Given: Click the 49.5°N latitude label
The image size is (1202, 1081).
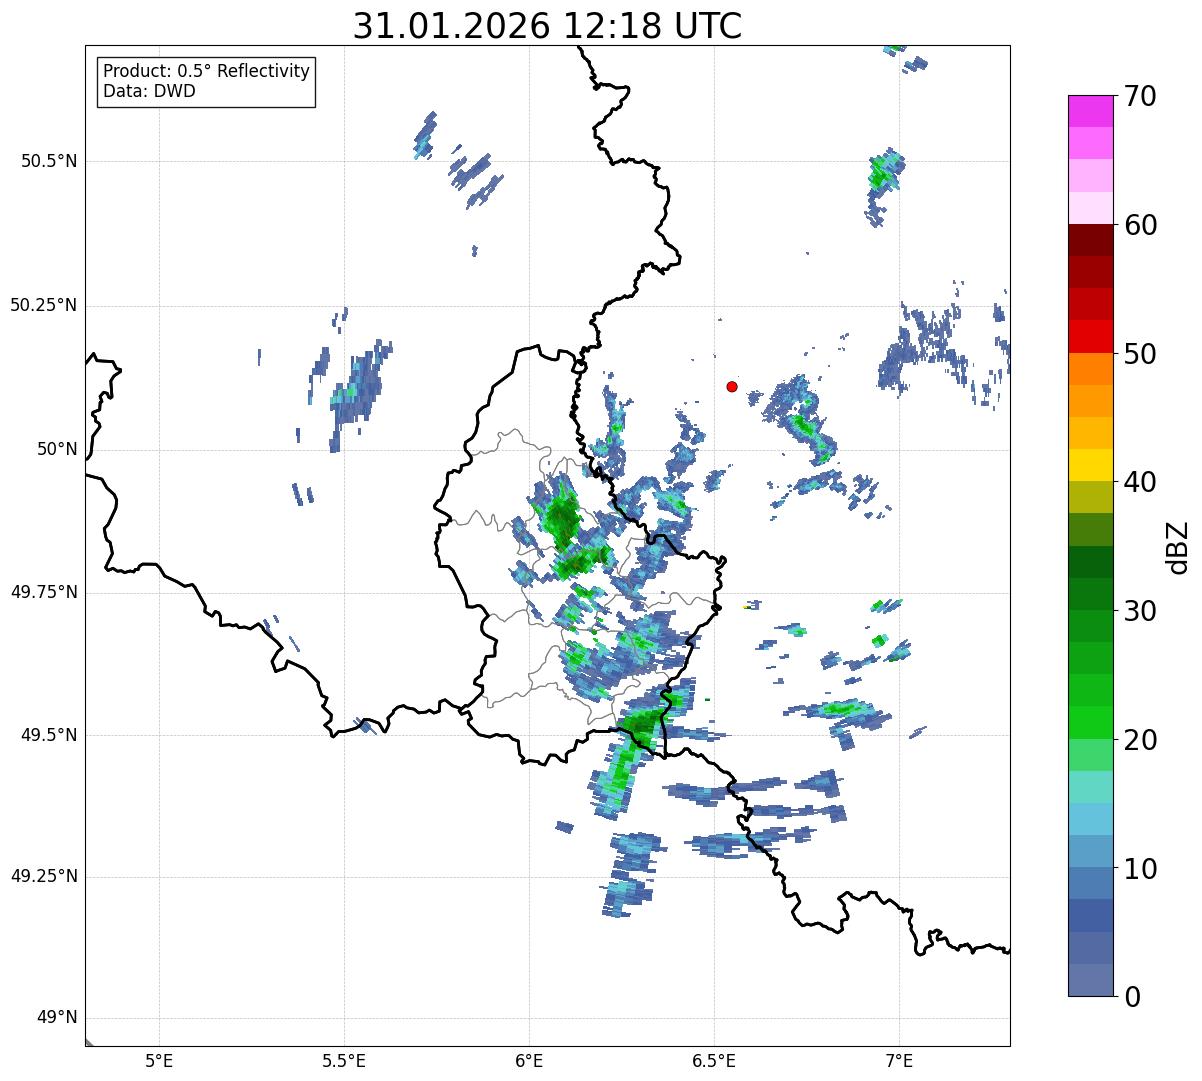Looking at the screenshot, I should 48,735.
